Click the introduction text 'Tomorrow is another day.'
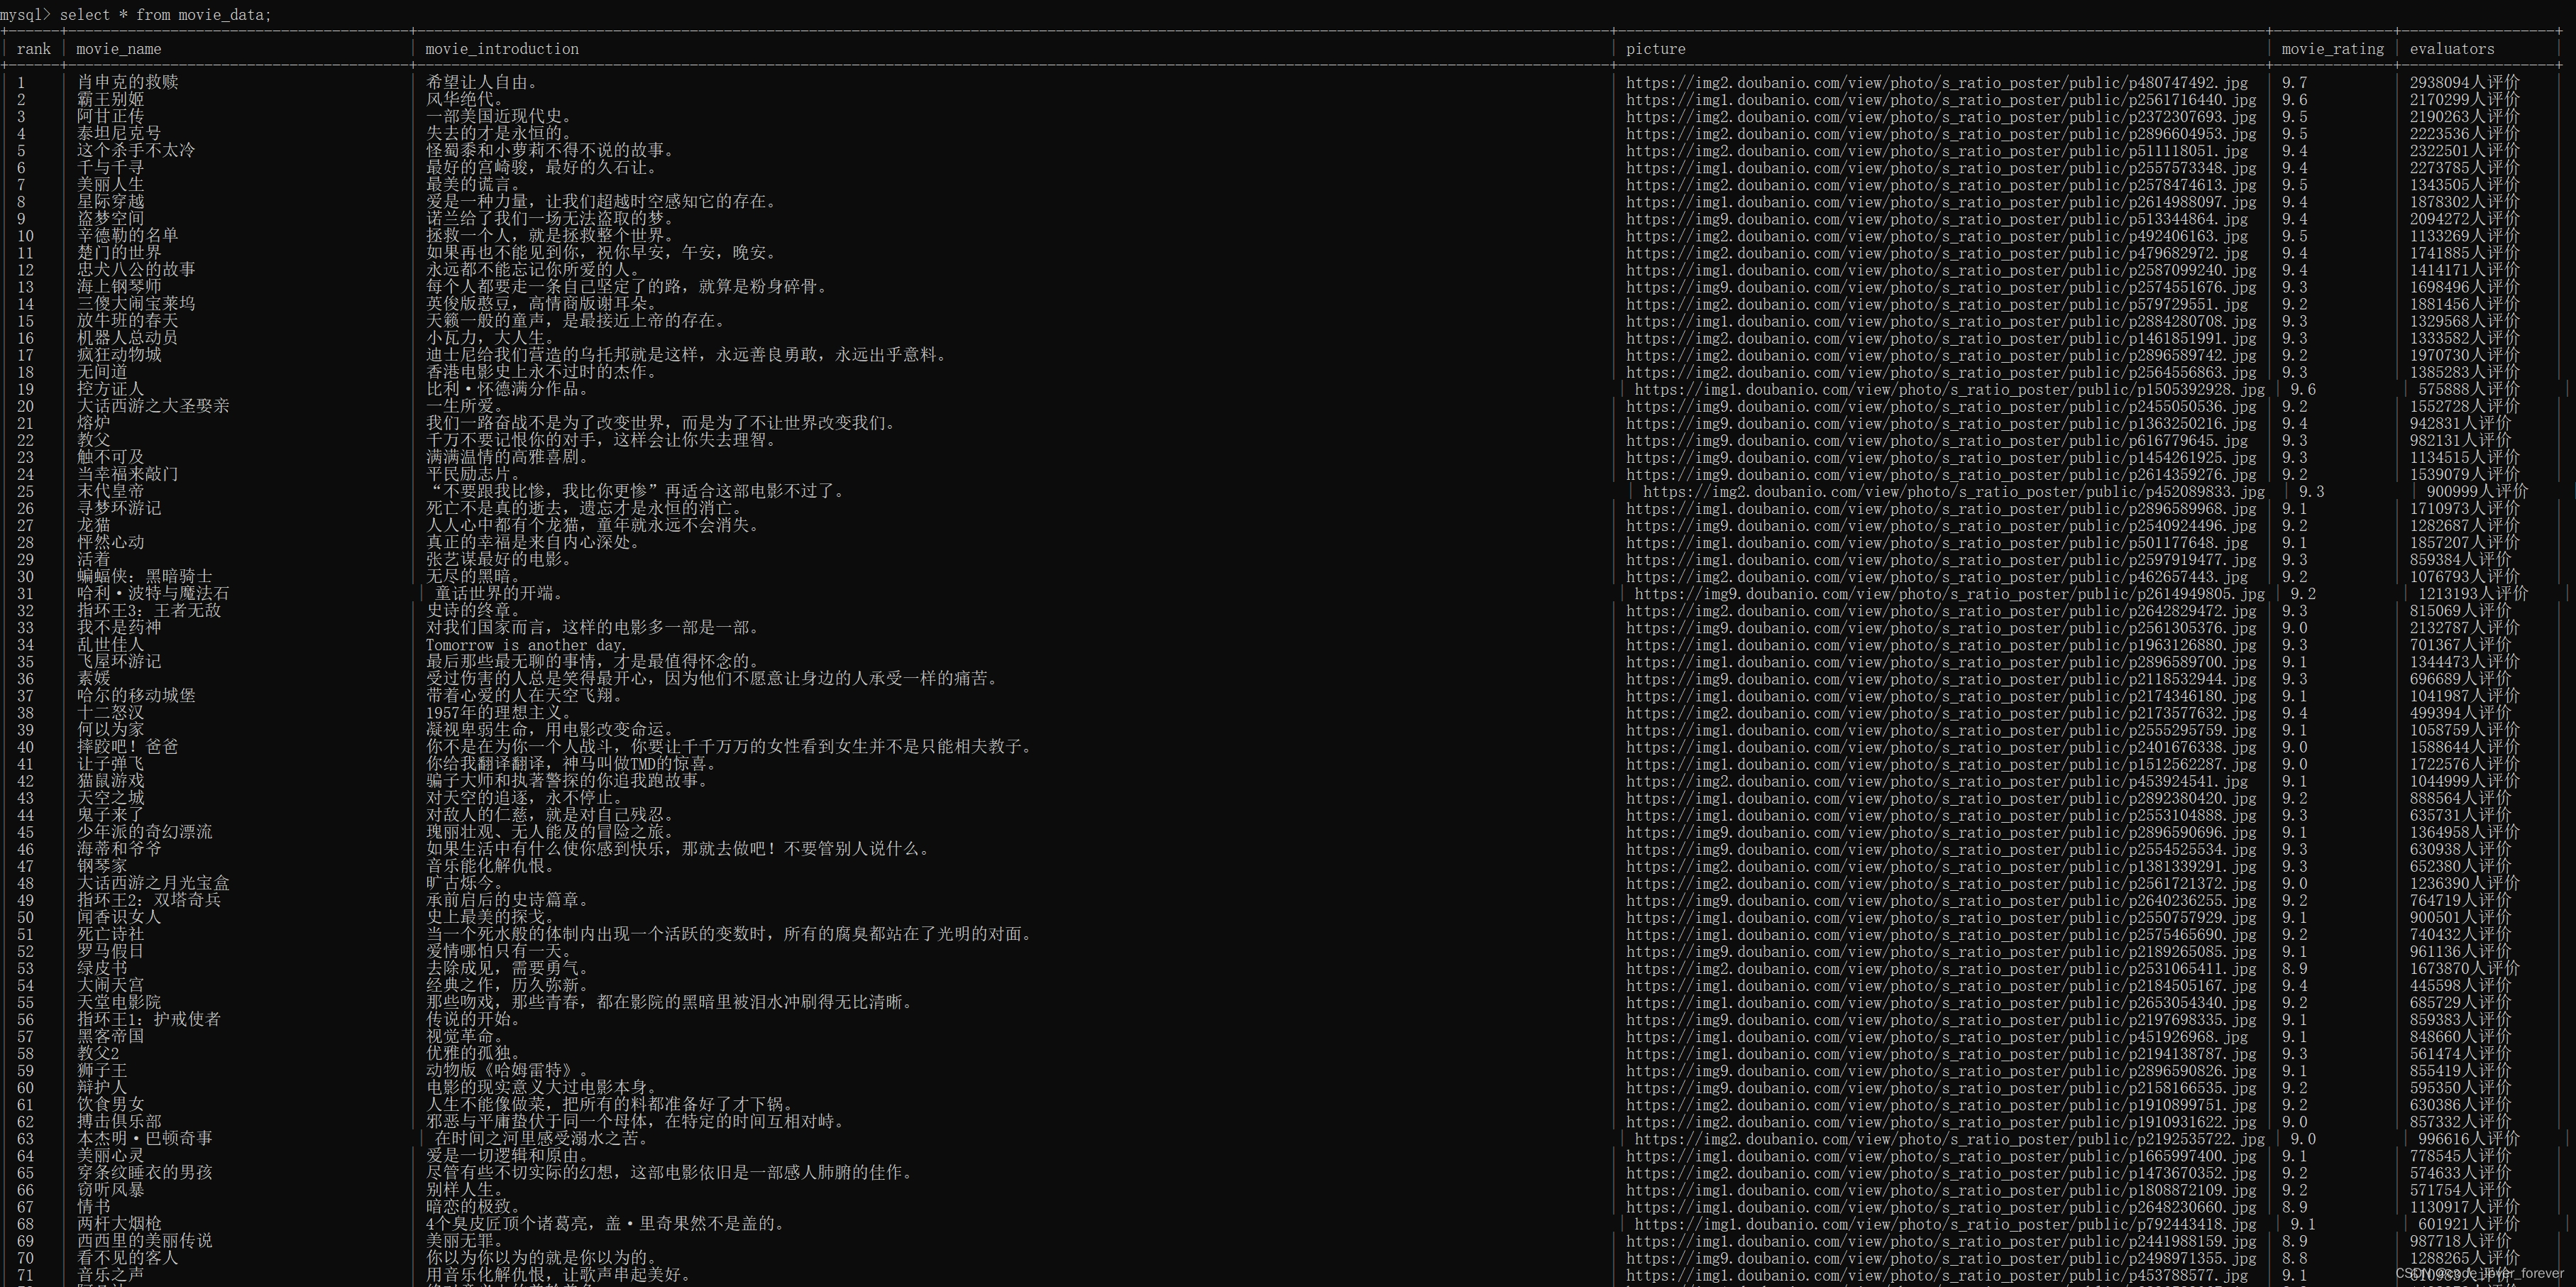The width and height of the screenshot is (2576, 1287). [x=526, y=645]
